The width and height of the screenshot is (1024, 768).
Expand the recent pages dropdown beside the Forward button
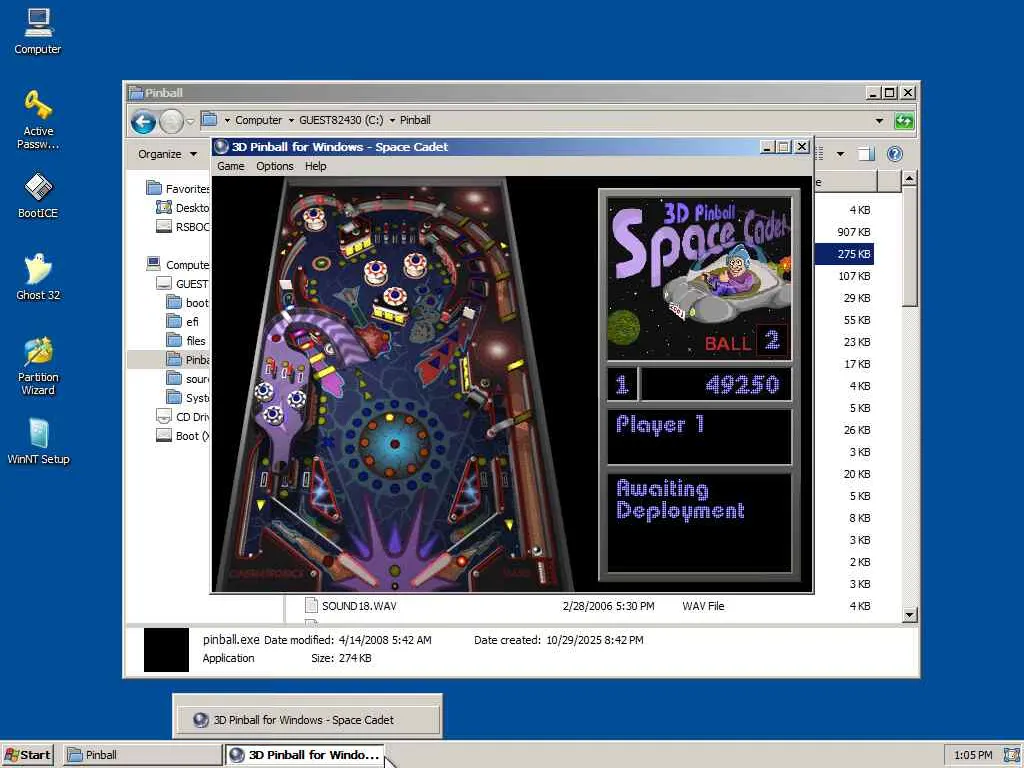pos(190,121)
